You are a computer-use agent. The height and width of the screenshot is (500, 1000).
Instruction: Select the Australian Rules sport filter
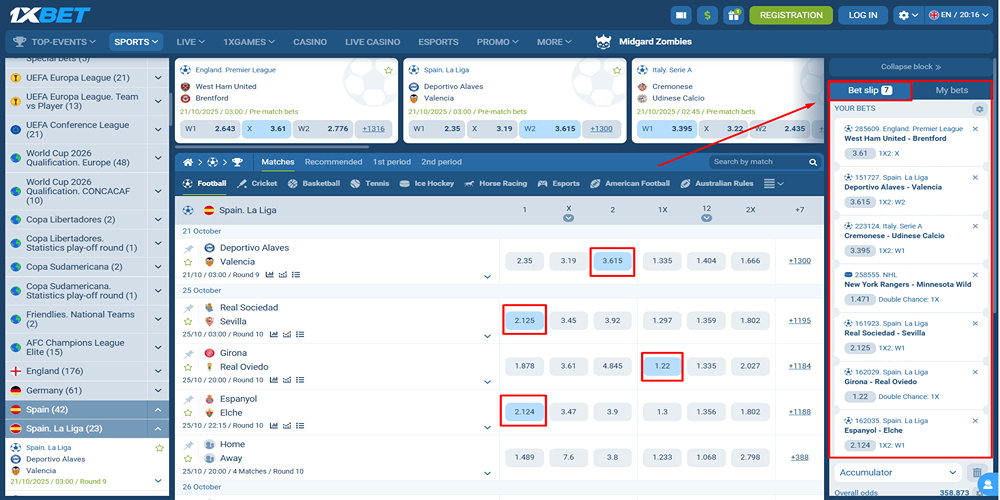[x=717, y=184]
